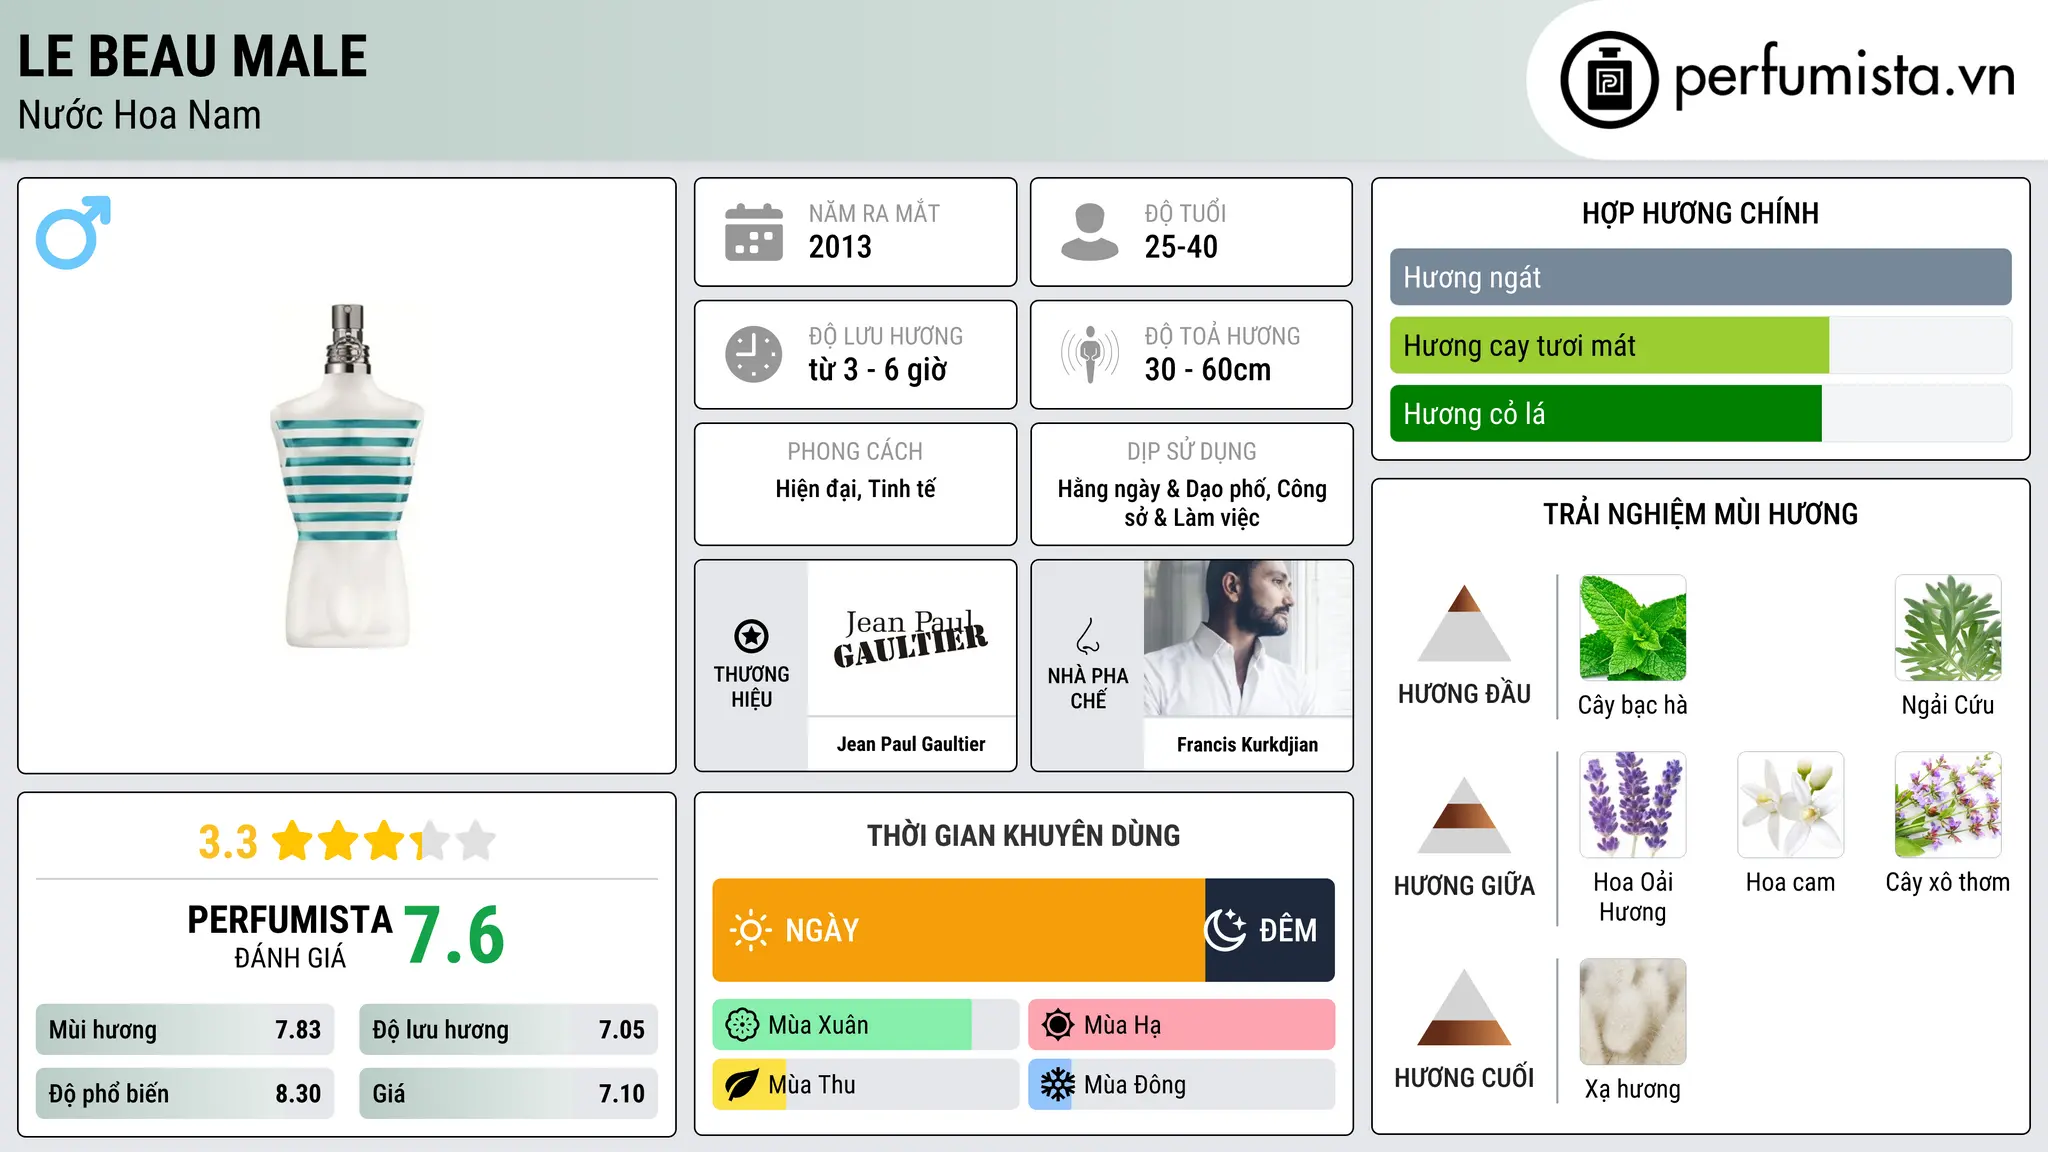The height and width of the screenshot is (1152, 2048).
Task: Click the Mùa Hạ season bar
Action: (1182, 1025)
